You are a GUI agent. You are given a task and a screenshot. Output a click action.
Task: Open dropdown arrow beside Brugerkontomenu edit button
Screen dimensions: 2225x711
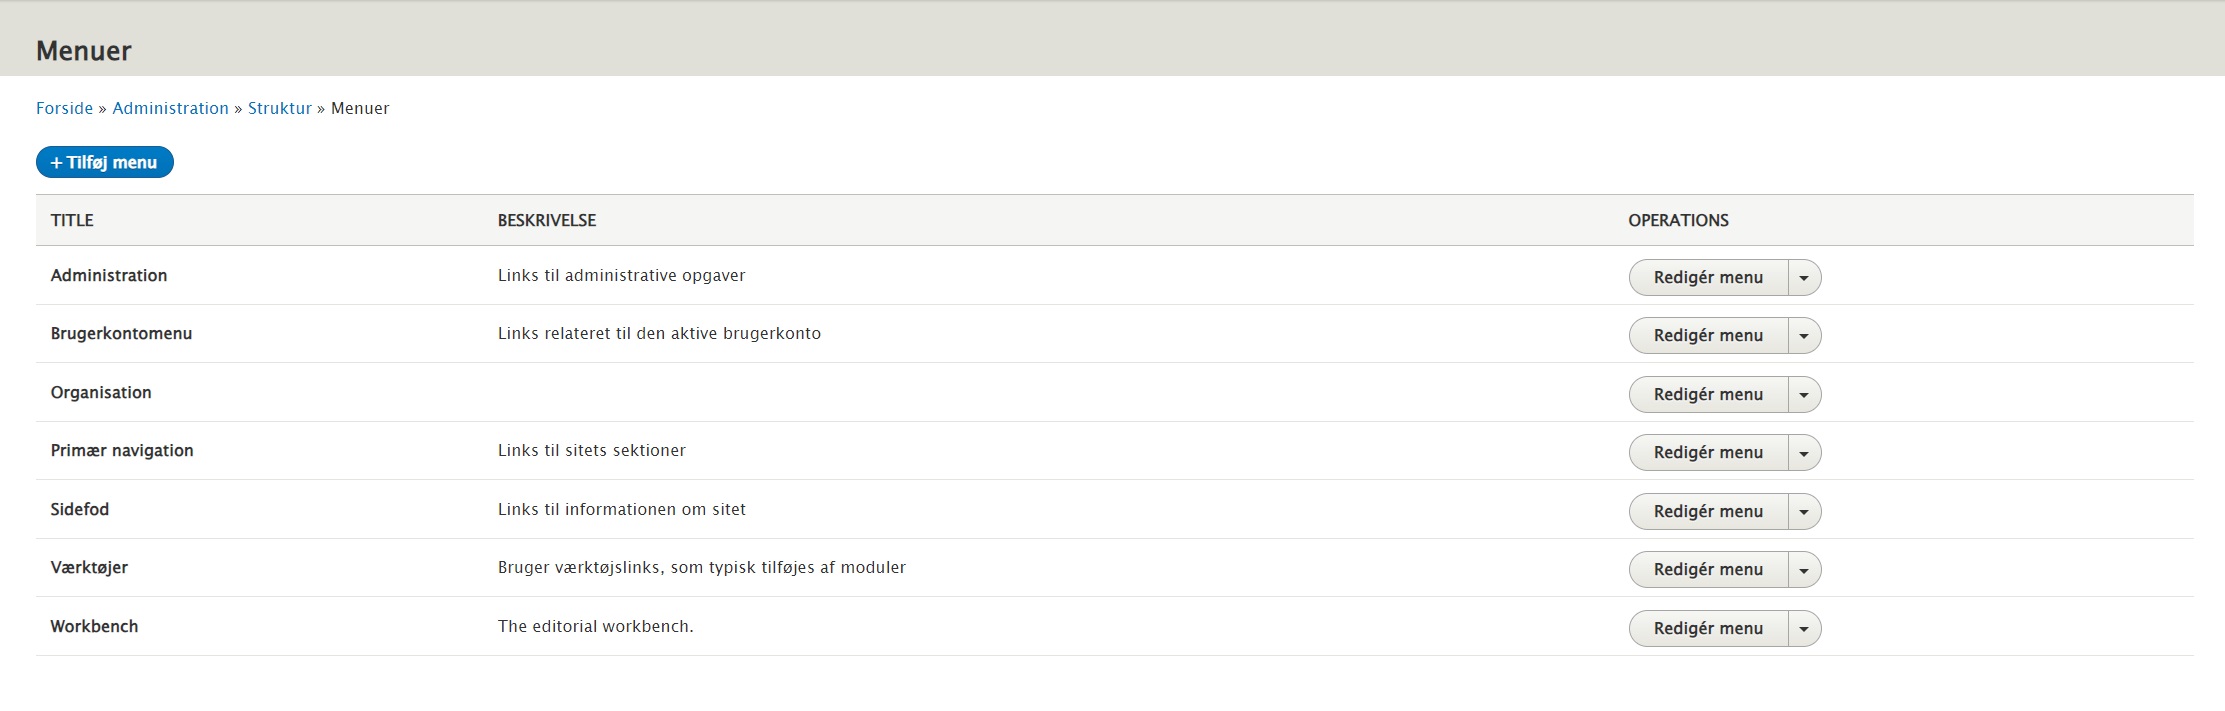pos(1804,336)
